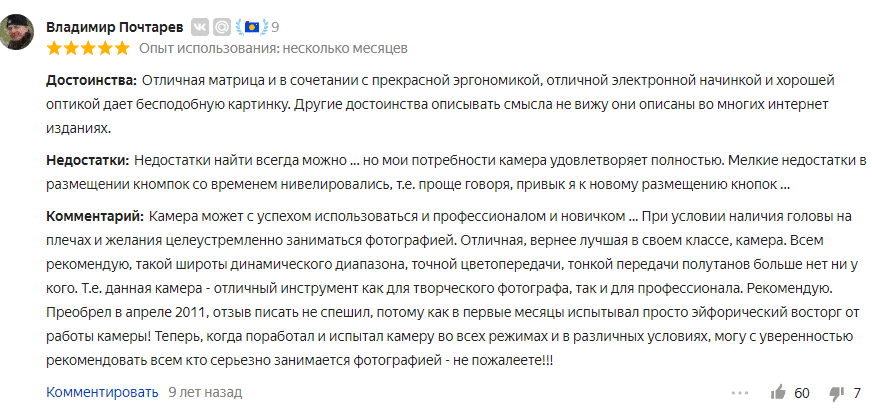Viewport: 872px width, 414px height.
Task: Click the fifth rating star
Action: [x=121, y=48]
